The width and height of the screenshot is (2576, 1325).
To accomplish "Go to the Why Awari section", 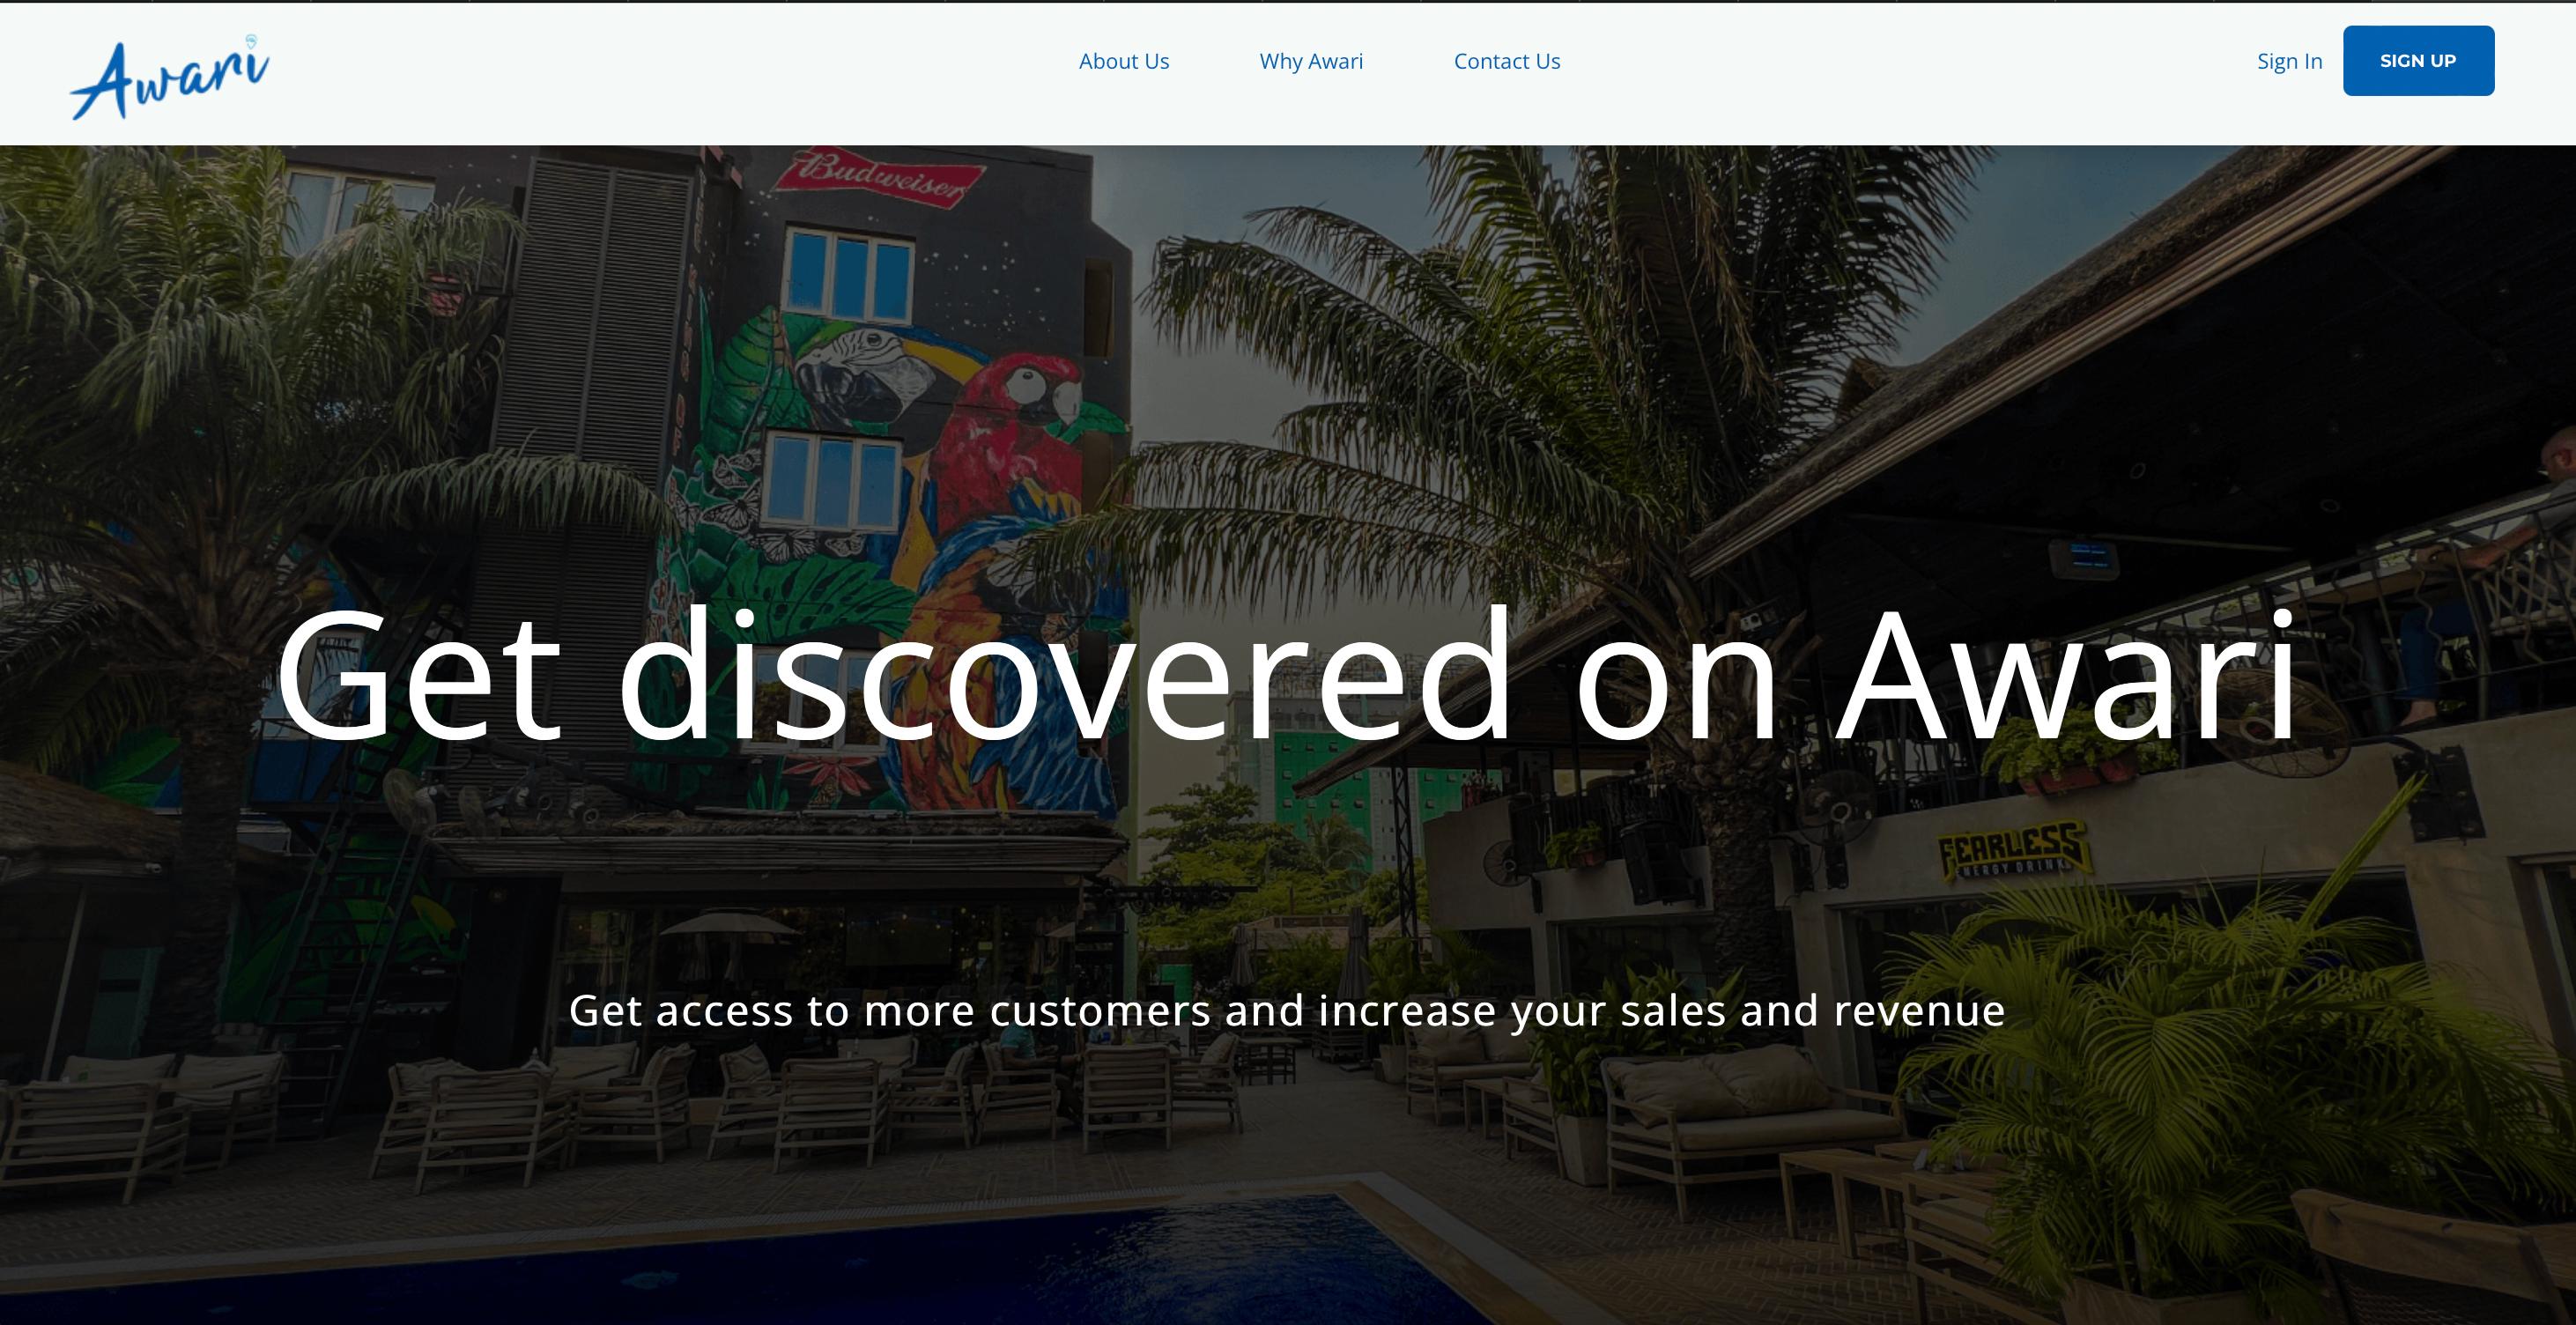I will coord(1311,61).
